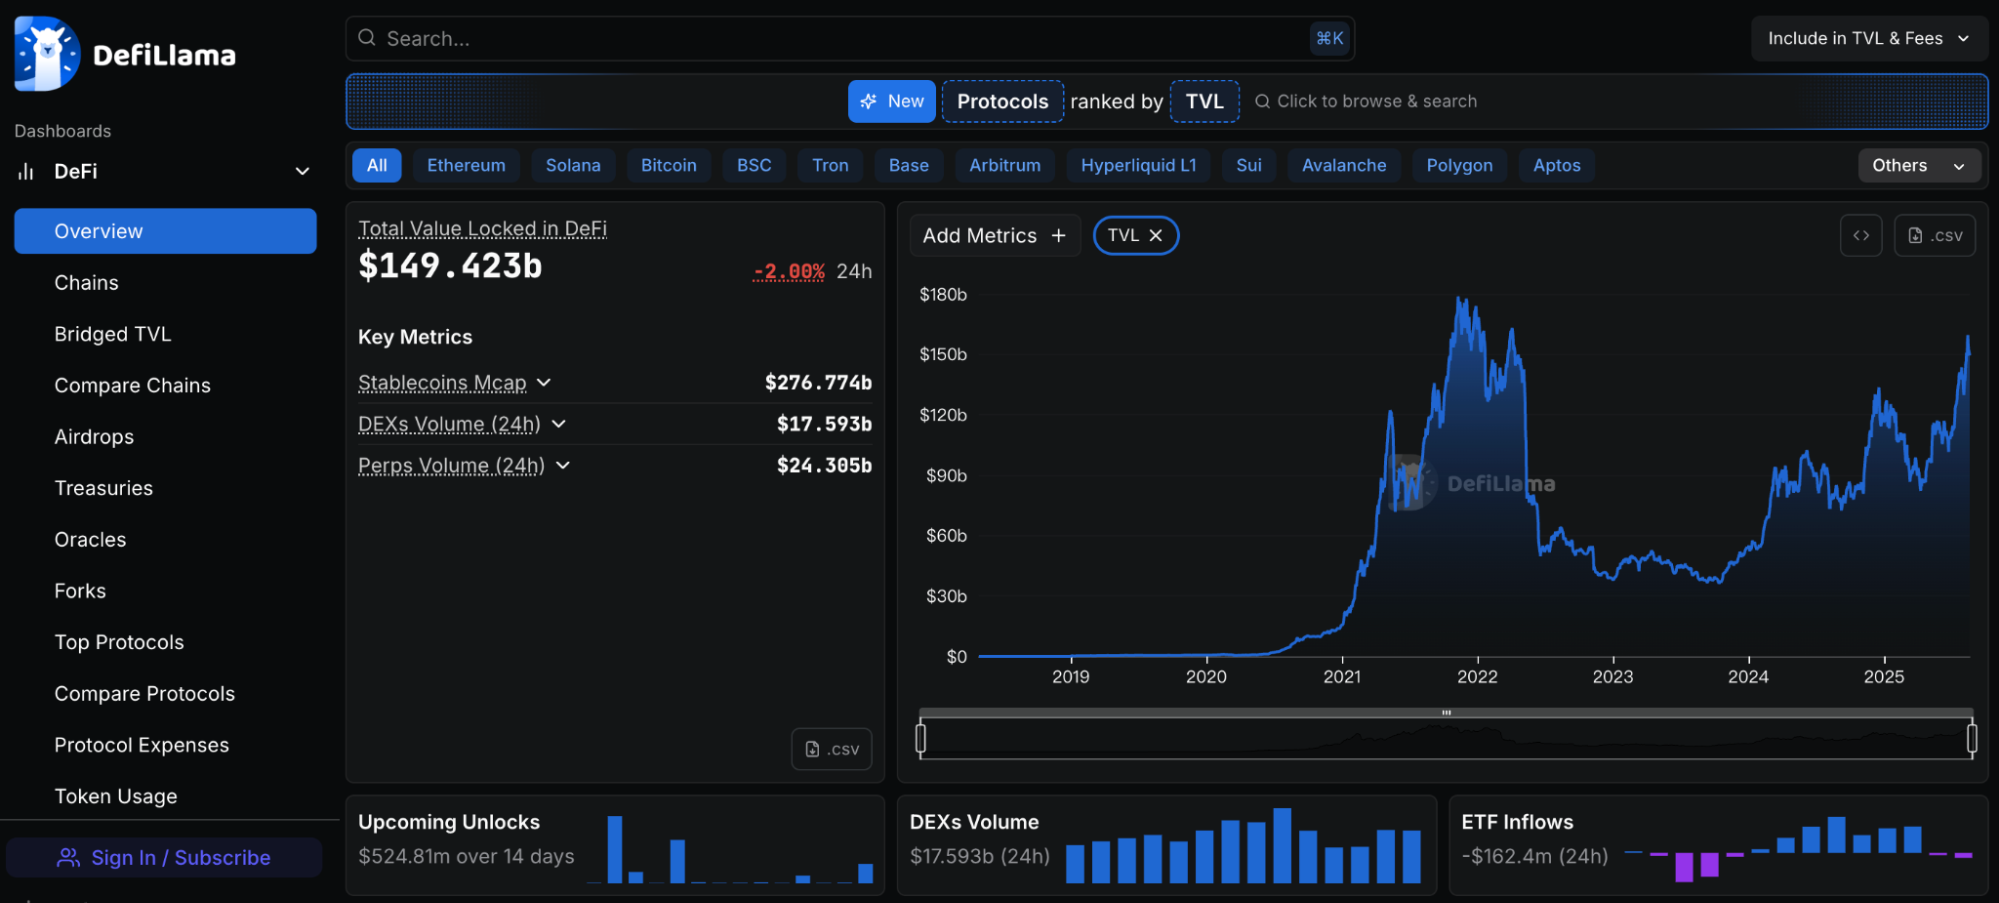Expand the DEXs Volume (24h) details

tap(559, 424)
